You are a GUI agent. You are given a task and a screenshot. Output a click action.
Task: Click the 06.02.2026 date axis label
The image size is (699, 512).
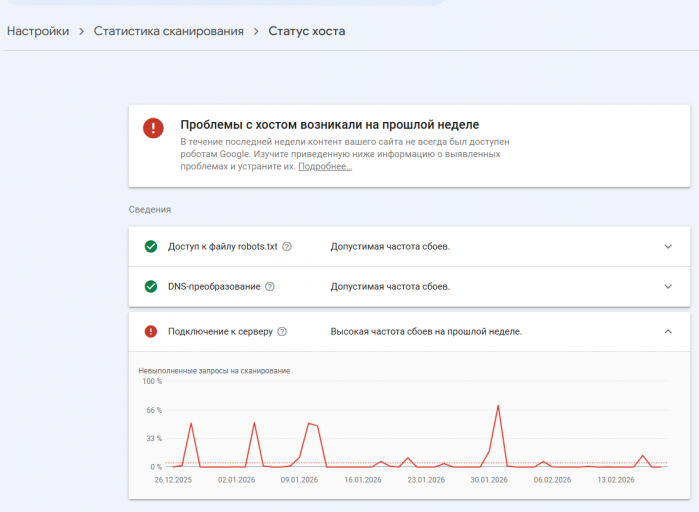[552, 480]
